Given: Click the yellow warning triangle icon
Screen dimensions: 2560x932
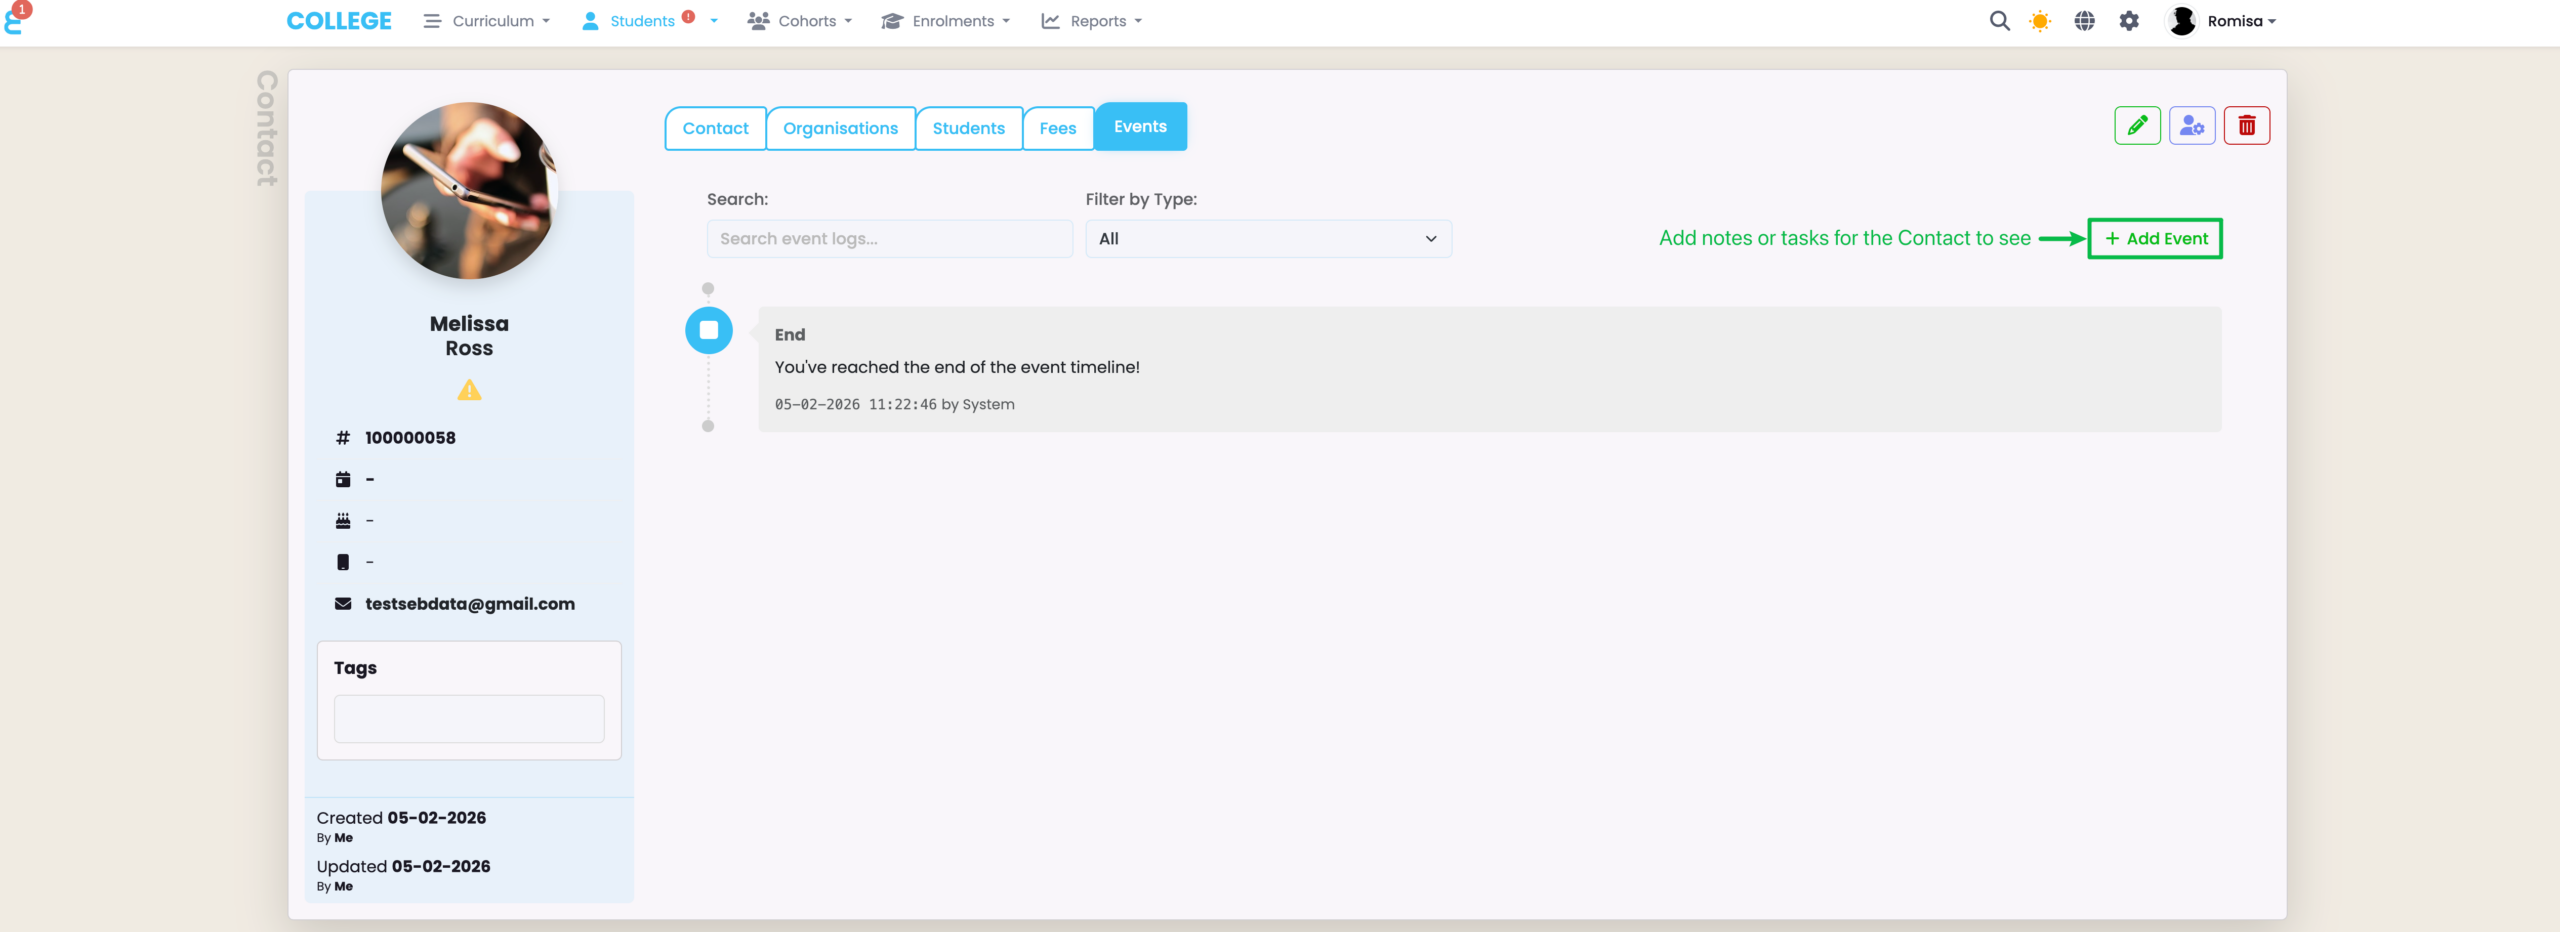Looking at the screenshot, I should coord(469,391).
